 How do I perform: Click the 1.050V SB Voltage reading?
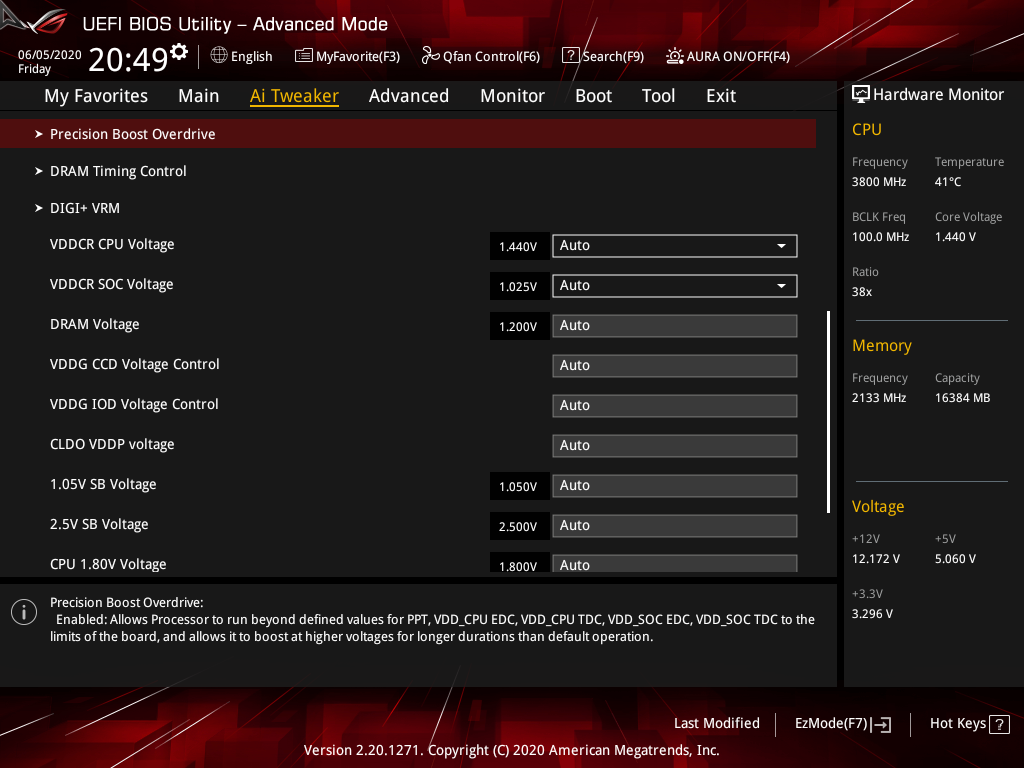click(519, 487)
